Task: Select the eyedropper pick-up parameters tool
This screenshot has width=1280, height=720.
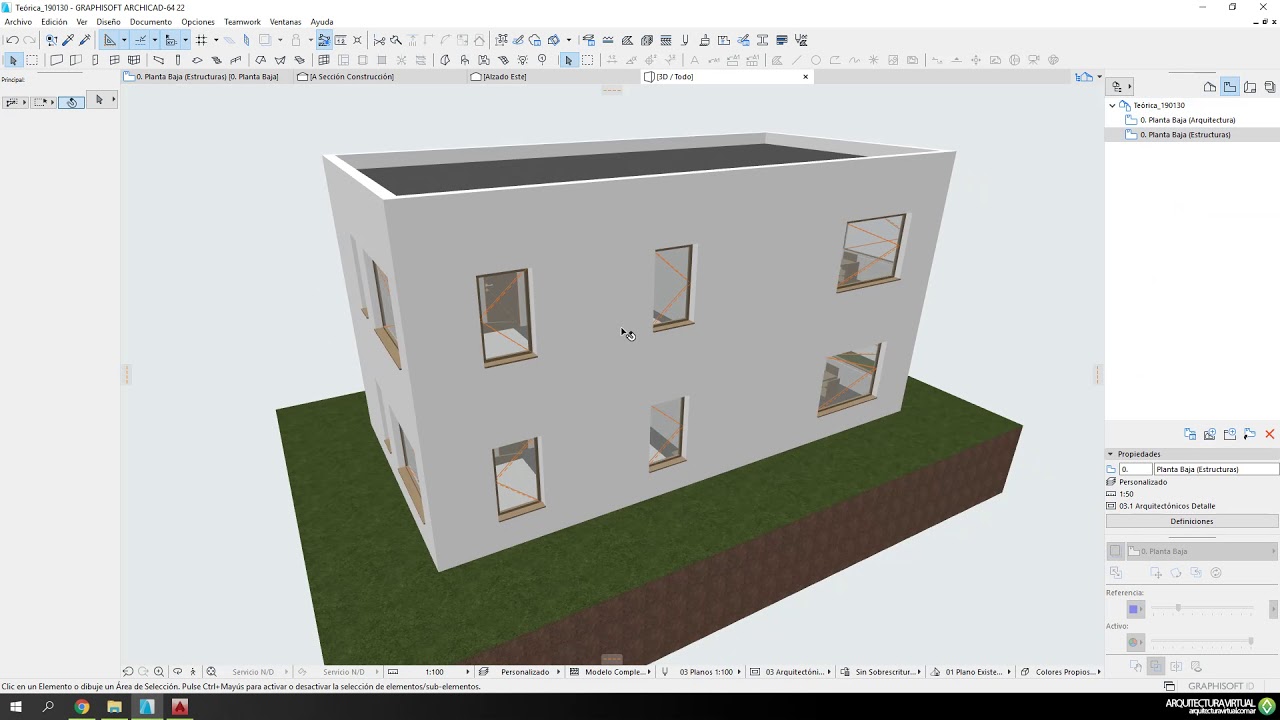Action: point(68,40)
